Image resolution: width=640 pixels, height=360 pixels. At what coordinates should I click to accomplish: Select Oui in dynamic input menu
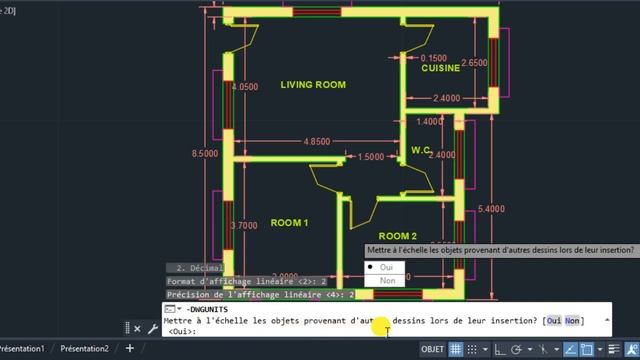coord(384,267)
